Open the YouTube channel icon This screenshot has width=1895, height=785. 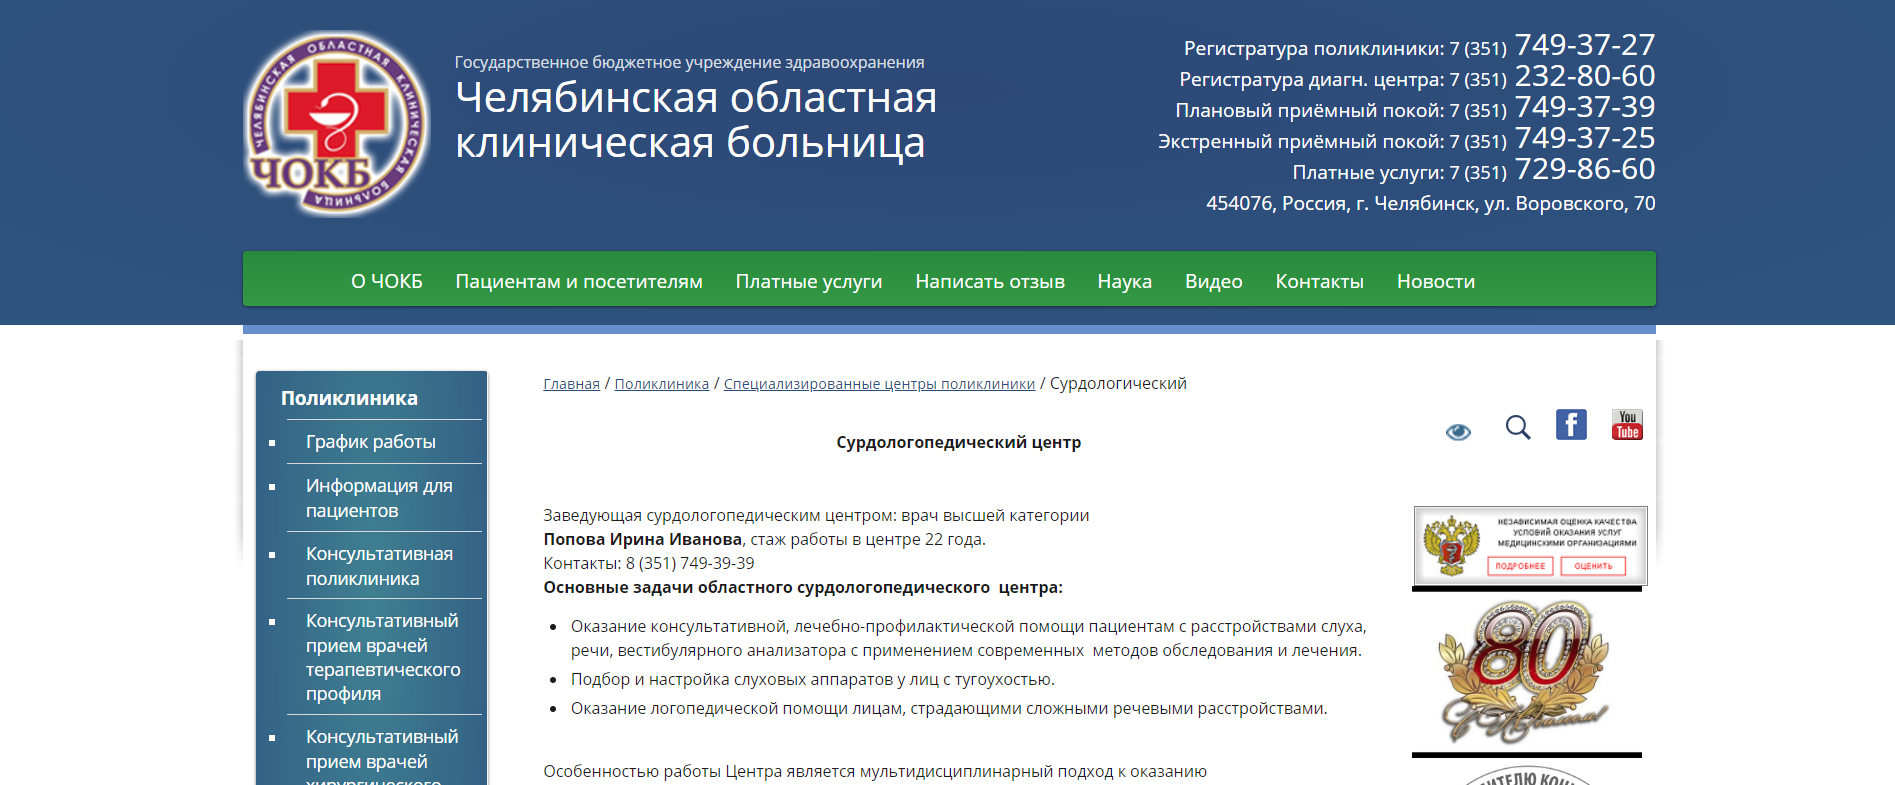coord(1627,425)
